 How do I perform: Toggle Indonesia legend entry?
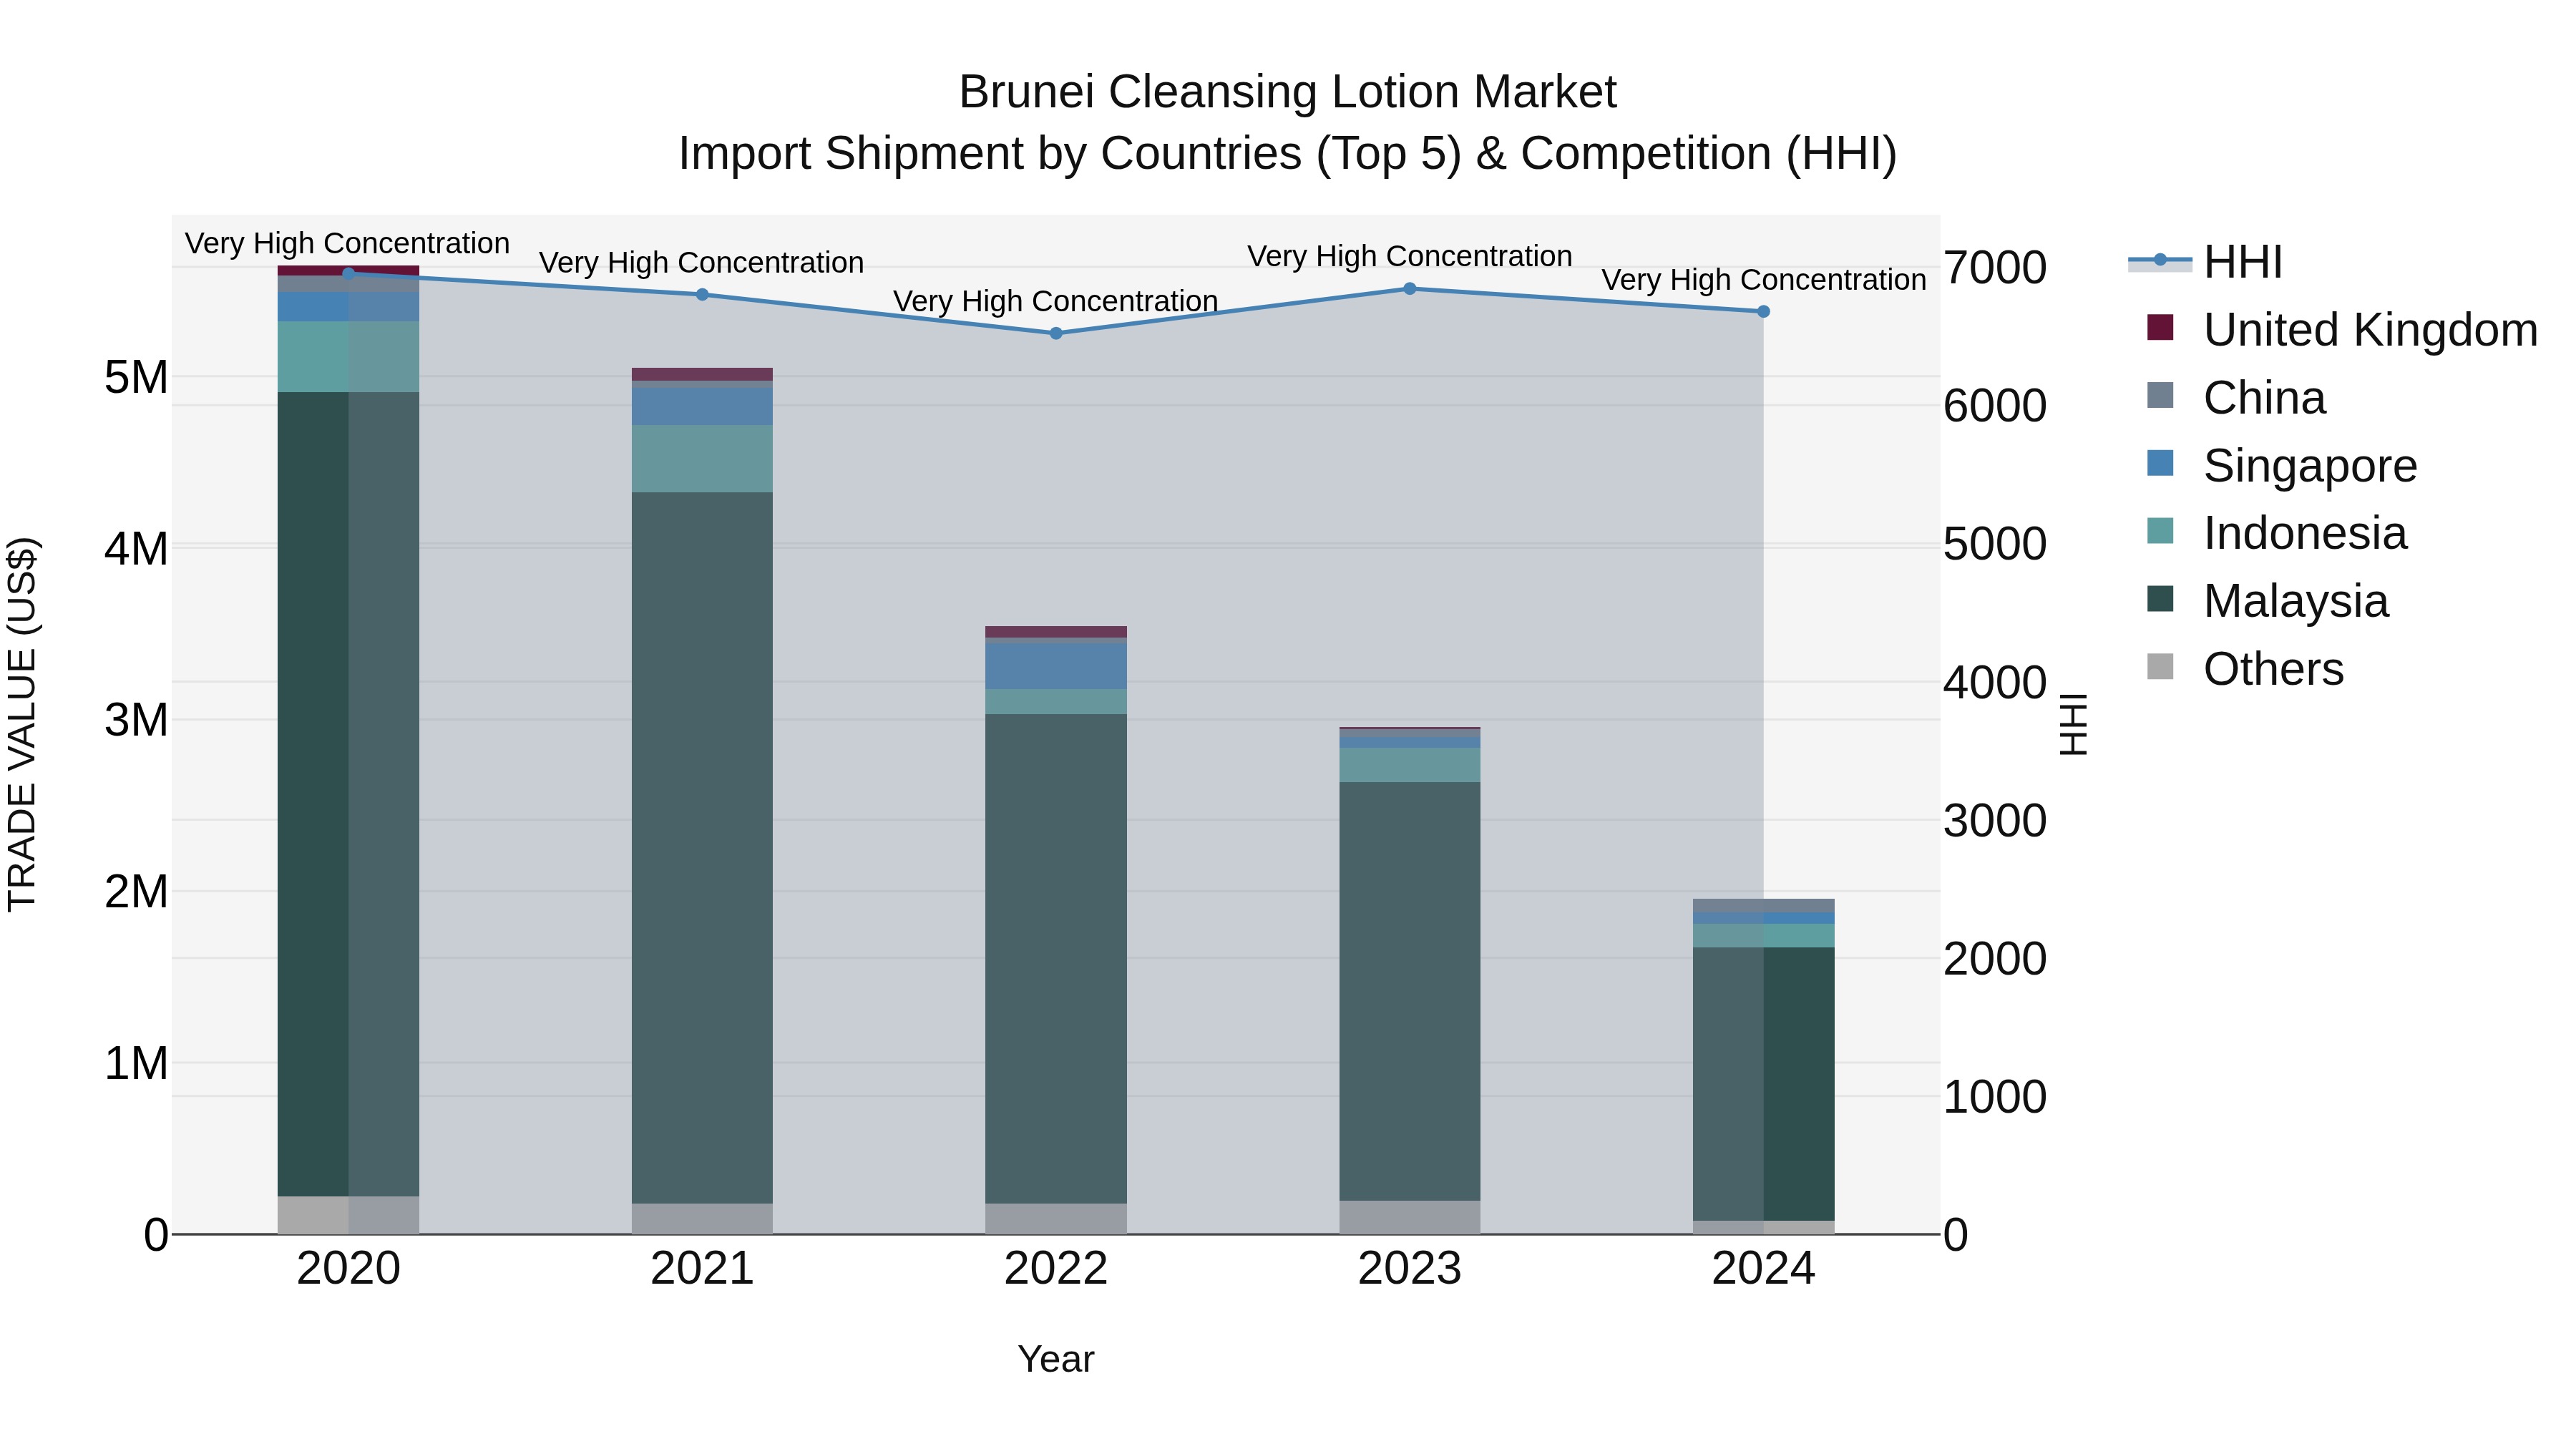pos(2276,533)
